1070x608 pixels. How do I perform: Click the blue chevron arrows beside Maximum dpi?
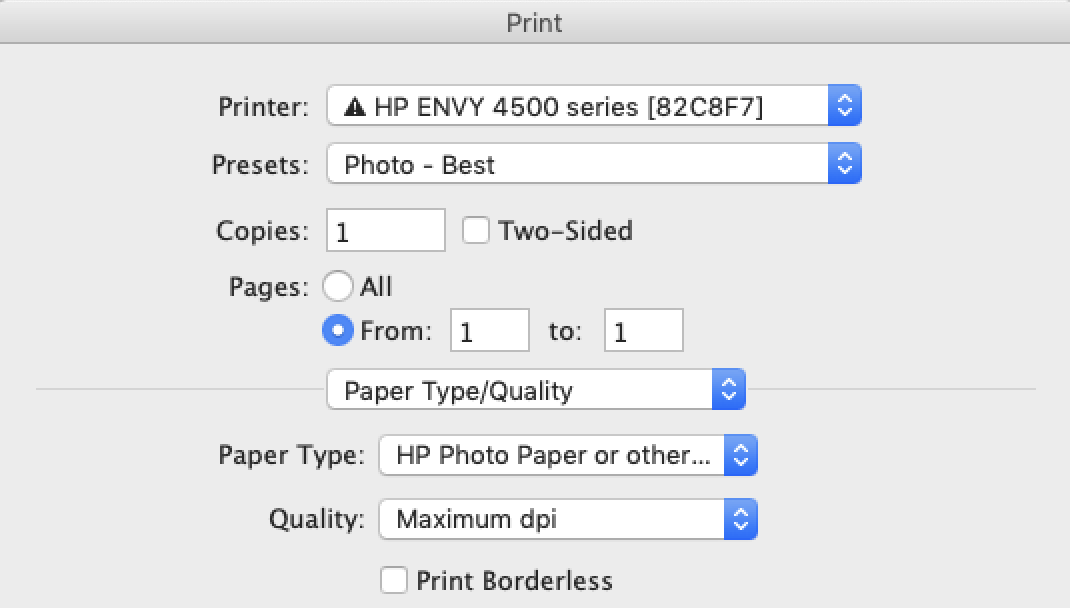[x=741, y=519]
